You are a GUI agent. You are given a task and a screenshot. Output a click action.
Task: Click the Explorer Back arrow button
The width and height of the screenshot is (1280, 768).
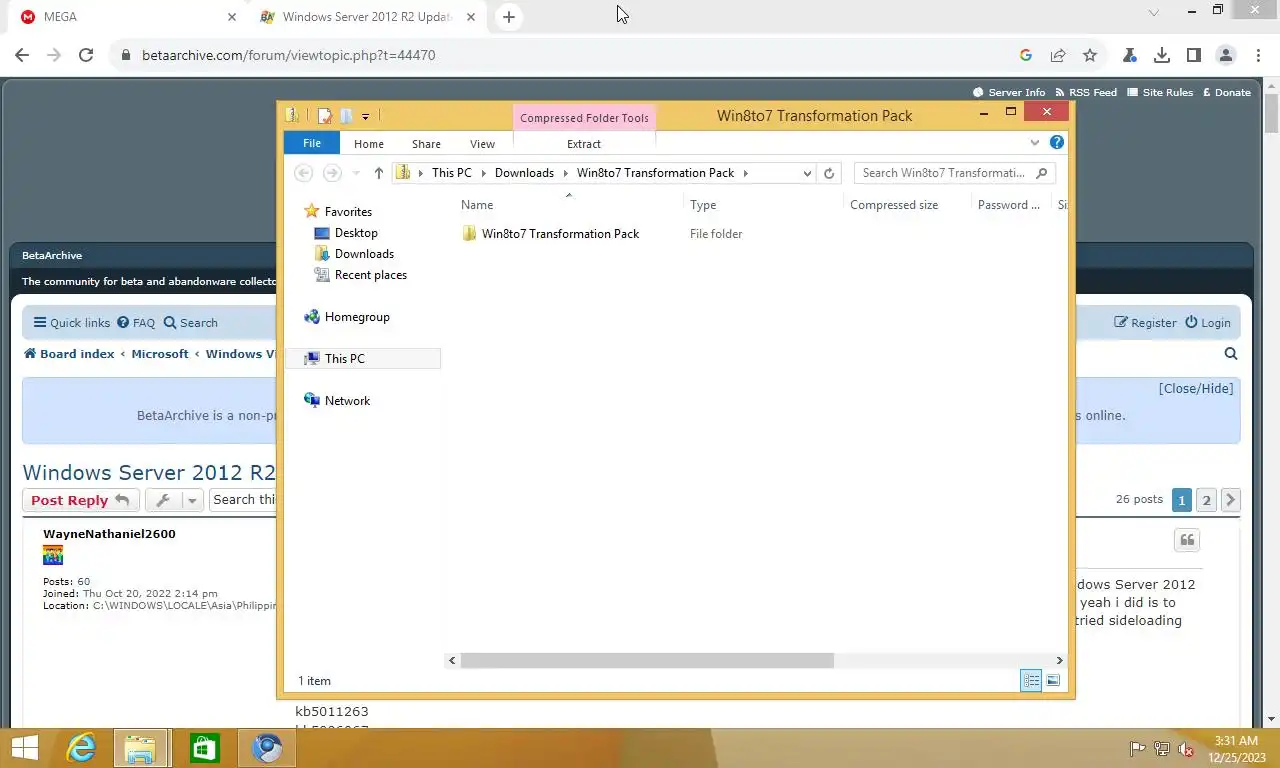tap(304, 173)
